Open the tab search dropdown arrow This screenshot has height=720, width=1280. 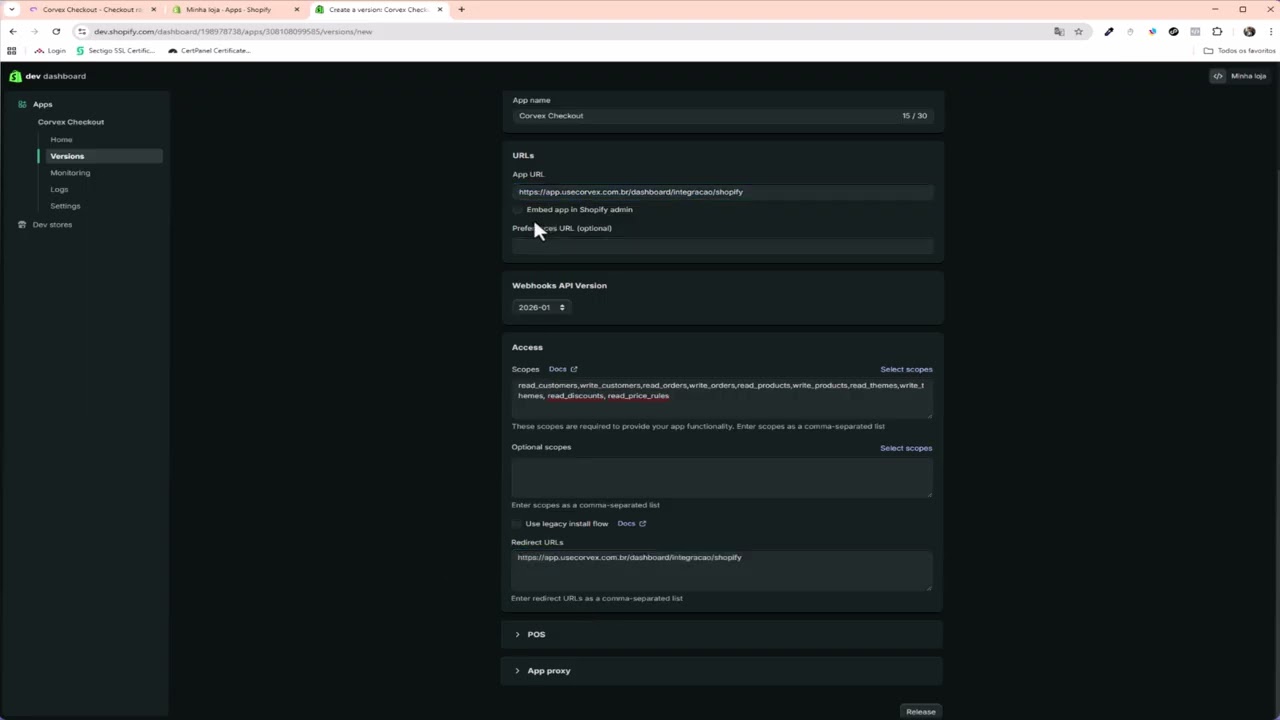(12, 9)
